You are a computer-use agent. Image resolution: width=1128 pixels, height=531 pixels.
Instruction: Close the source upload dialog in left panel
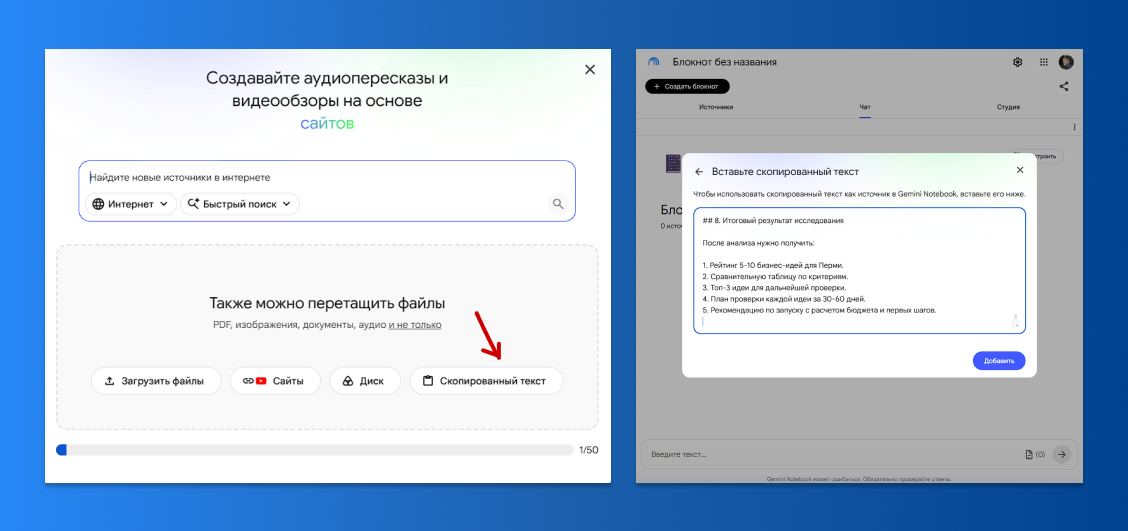pyautogui.click(x=590, y=70)
